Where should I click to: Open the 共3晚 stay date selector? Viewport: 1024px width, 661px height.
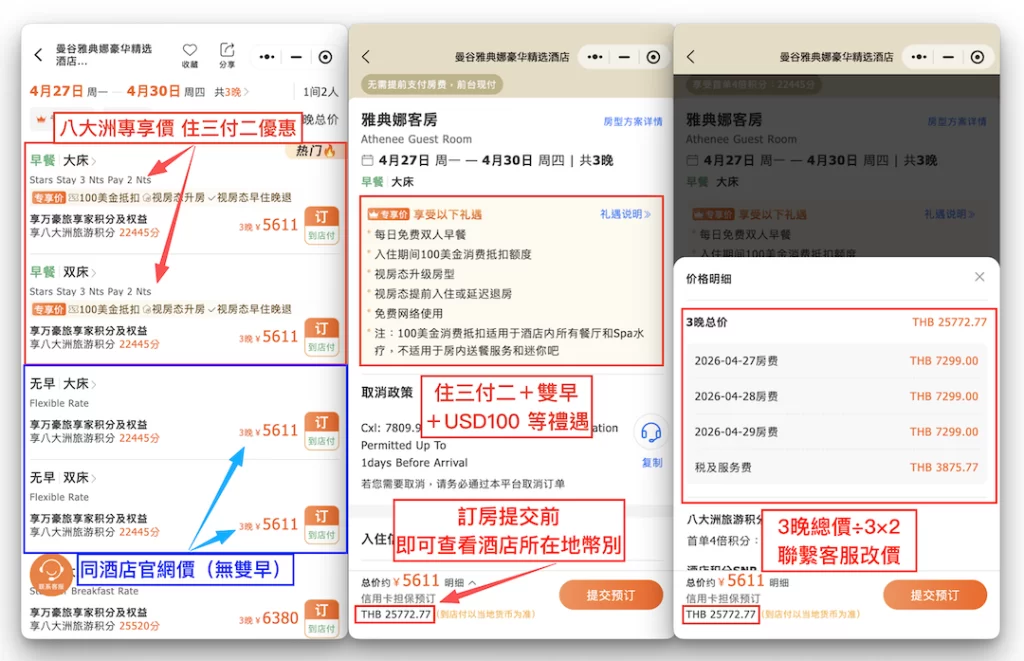232,92
